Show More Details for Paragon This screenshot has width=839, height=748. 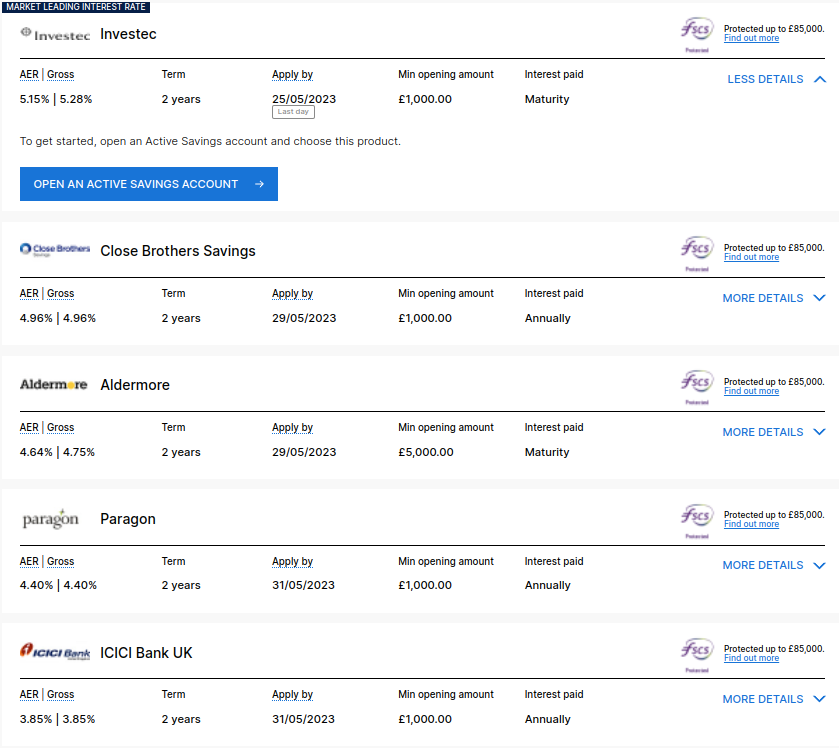coord(774,565)
